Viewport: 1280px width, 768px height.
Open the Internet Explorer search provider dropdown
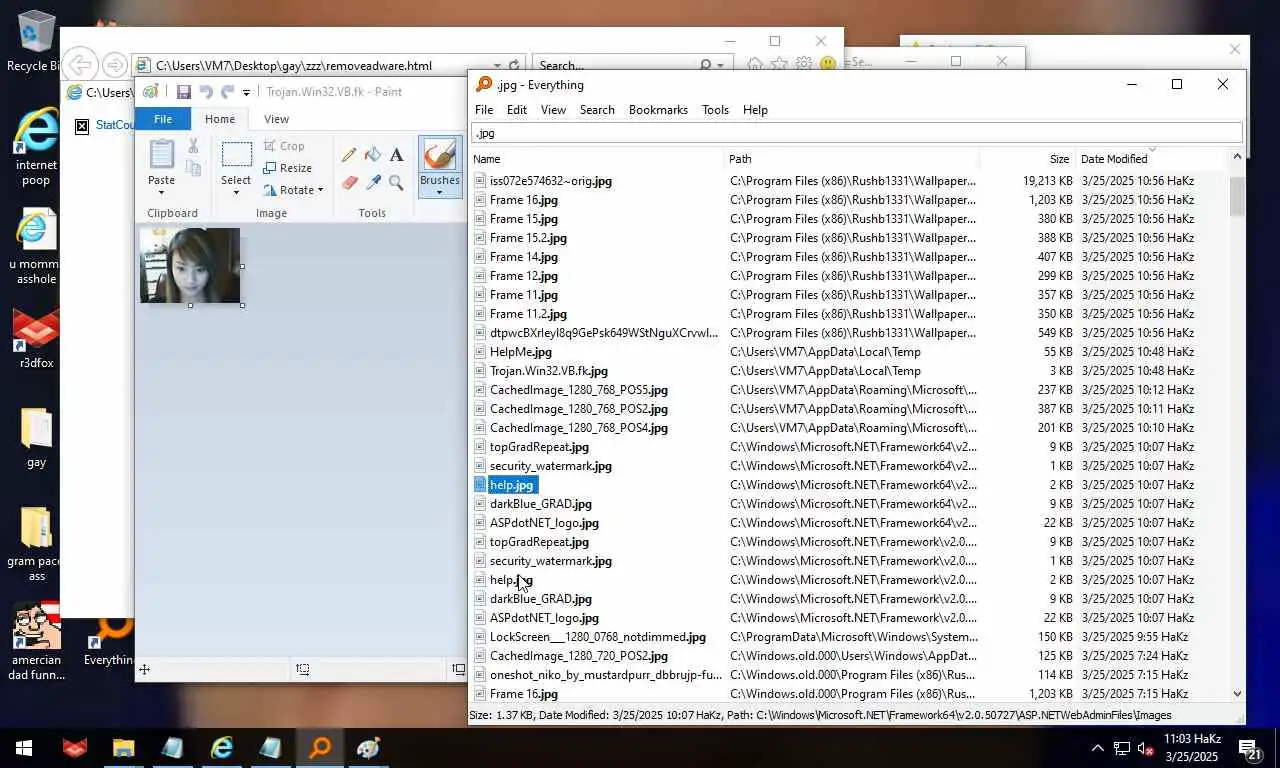[x=719, y=65]
